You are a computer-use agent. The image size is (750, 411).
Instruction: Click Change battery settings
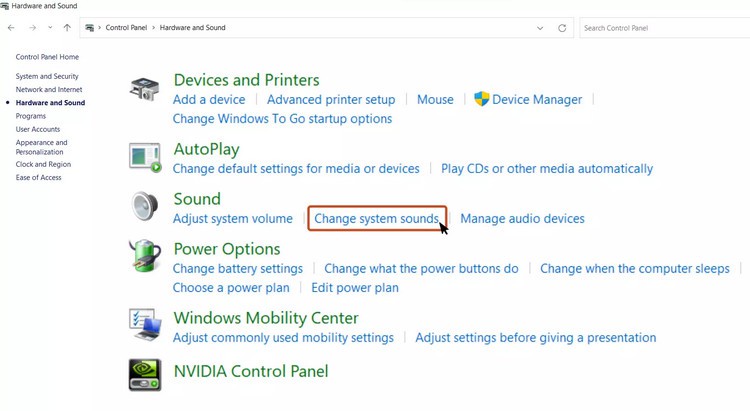point(238,268)
